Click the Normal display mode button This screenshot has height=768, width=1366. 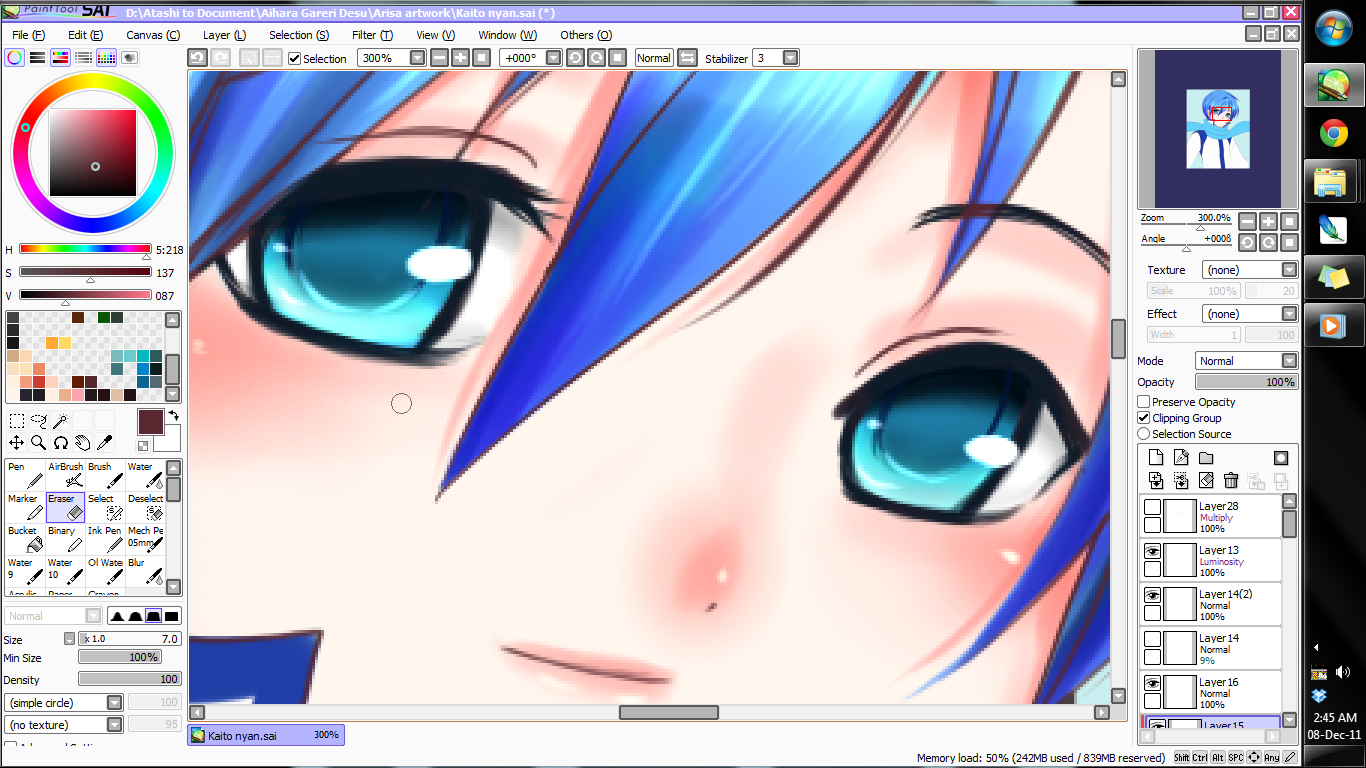(x=654, y=58)
